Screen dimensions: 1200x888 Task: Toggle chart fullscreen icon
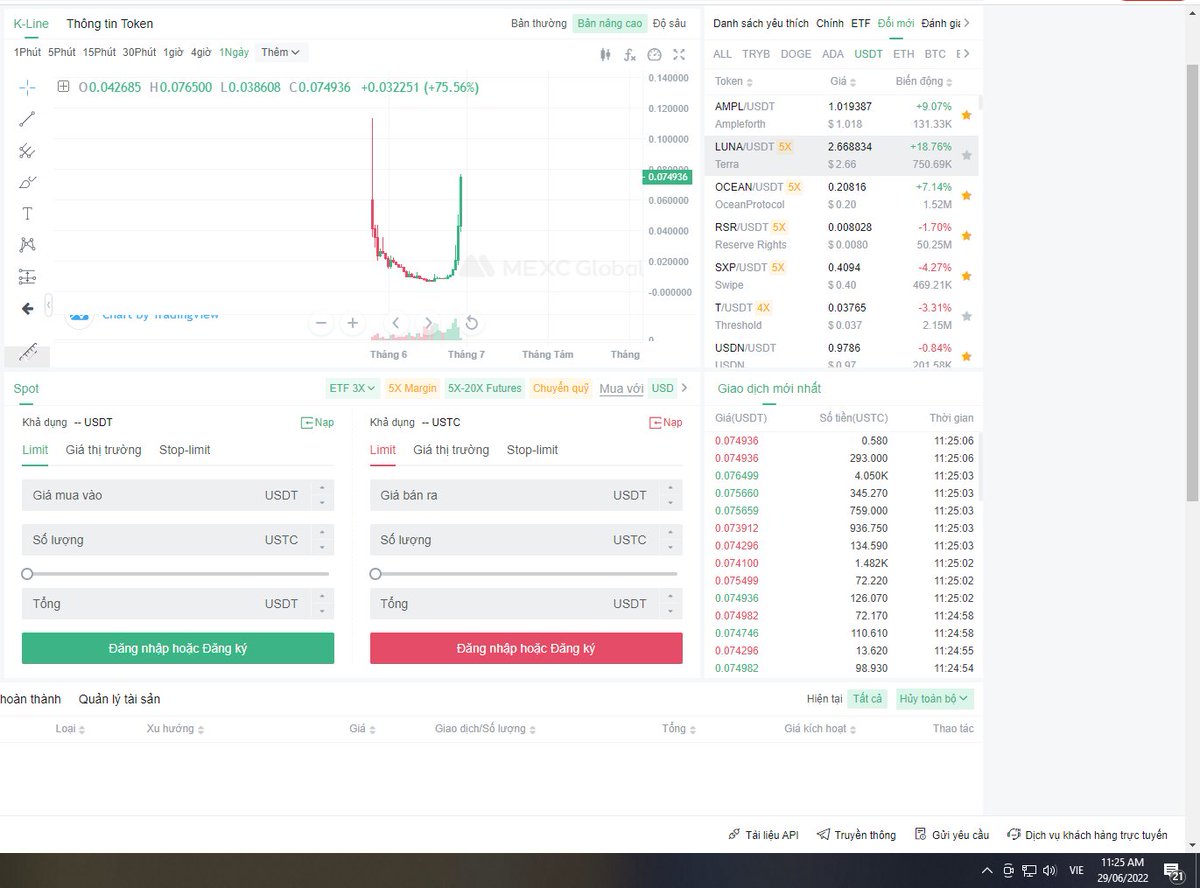[x=680, y=55]
